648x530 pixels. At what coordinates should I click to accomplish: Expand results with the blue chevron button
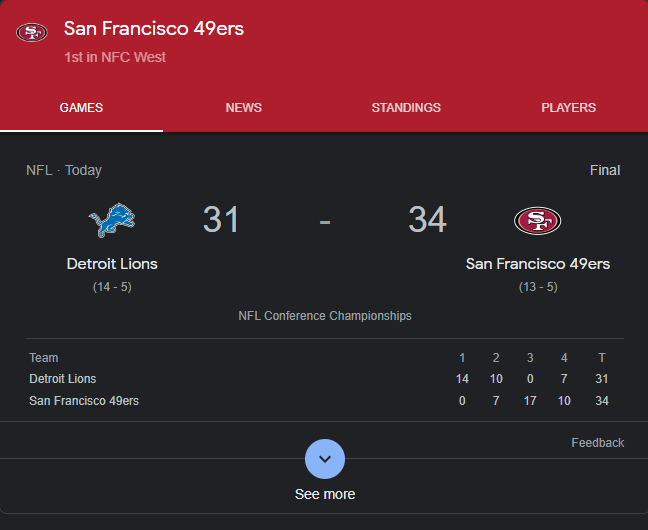pos(325,459)
